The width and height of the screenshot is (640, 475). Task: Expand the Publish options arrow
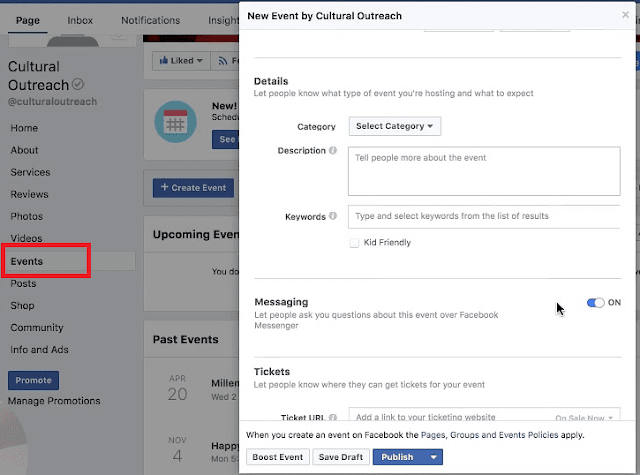pos(433,457)
